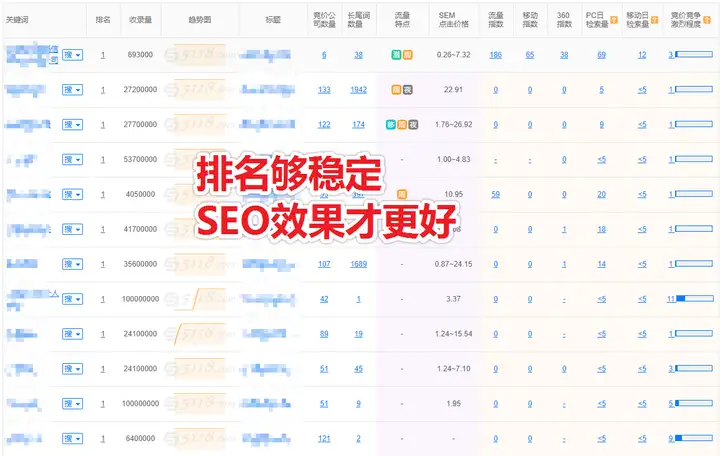Open 搜 dropdown in the 27200000 row
720x456 pixels.
click(73, 90)
